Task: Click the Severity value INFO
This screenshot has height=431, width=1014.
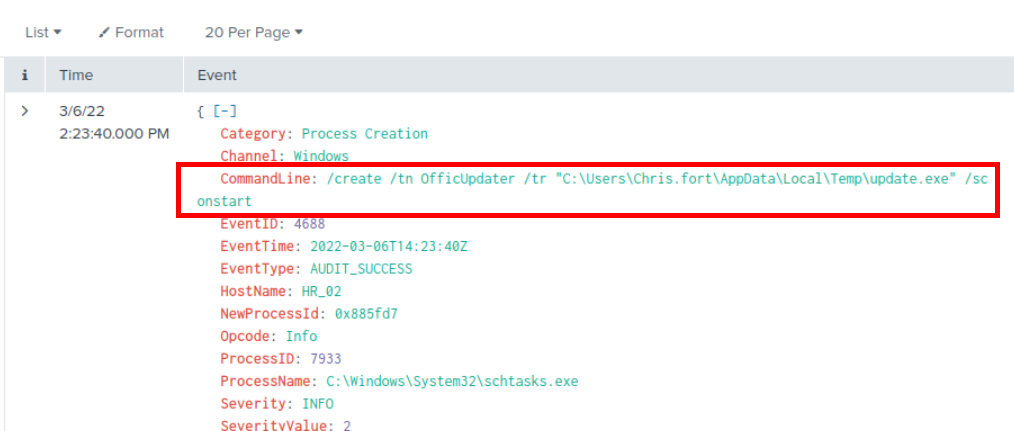Action: (x=318, y=404)
